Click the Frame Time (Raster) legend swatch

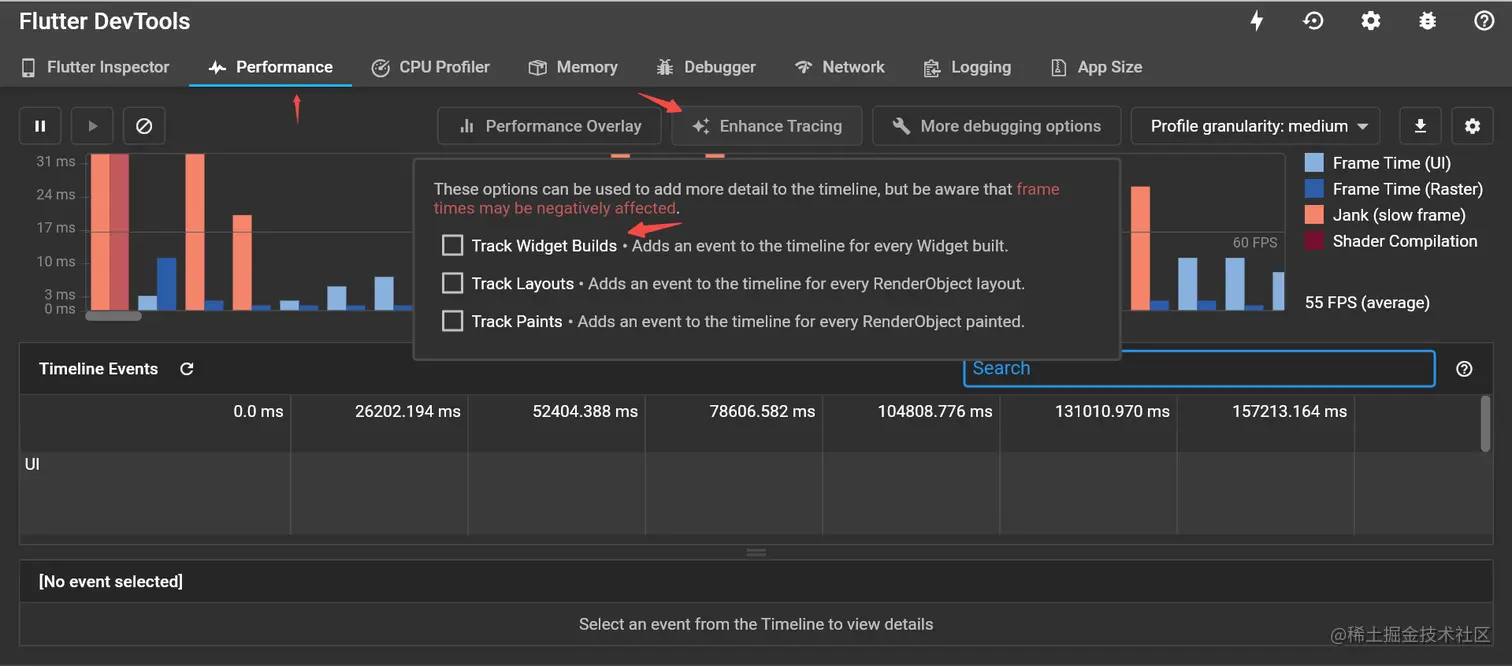click(x=1314, y=189)
